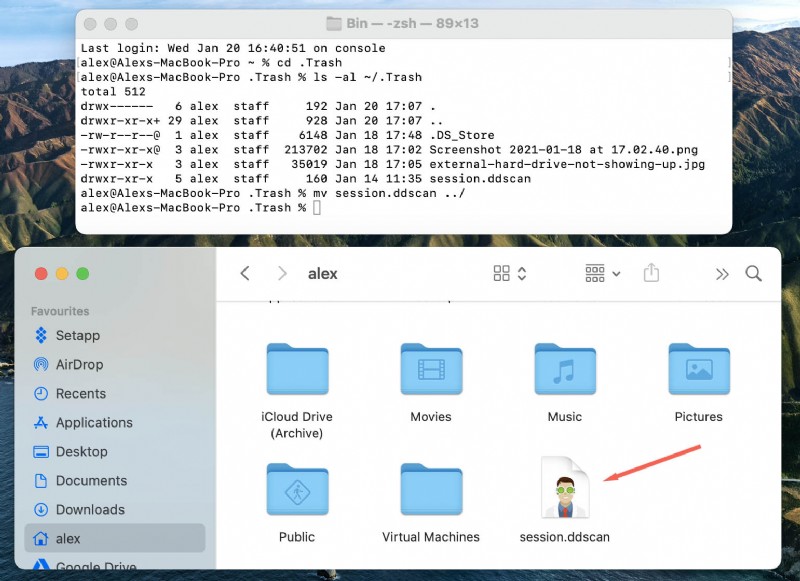Select the Setapp sidebar item

[x=81, y=335]
